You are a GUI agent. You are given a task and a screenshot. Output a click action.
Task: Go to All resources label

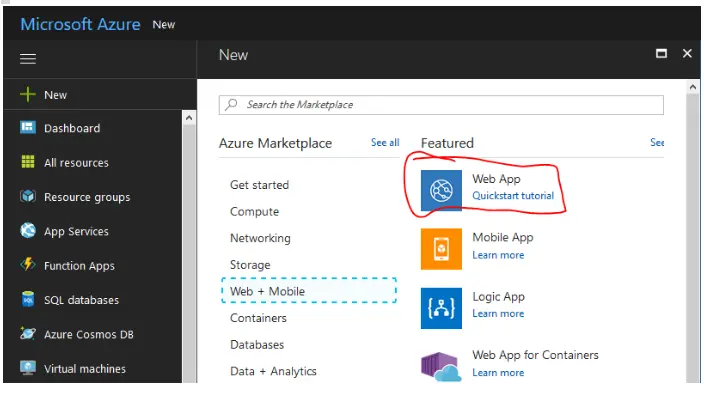click(76, 163)
